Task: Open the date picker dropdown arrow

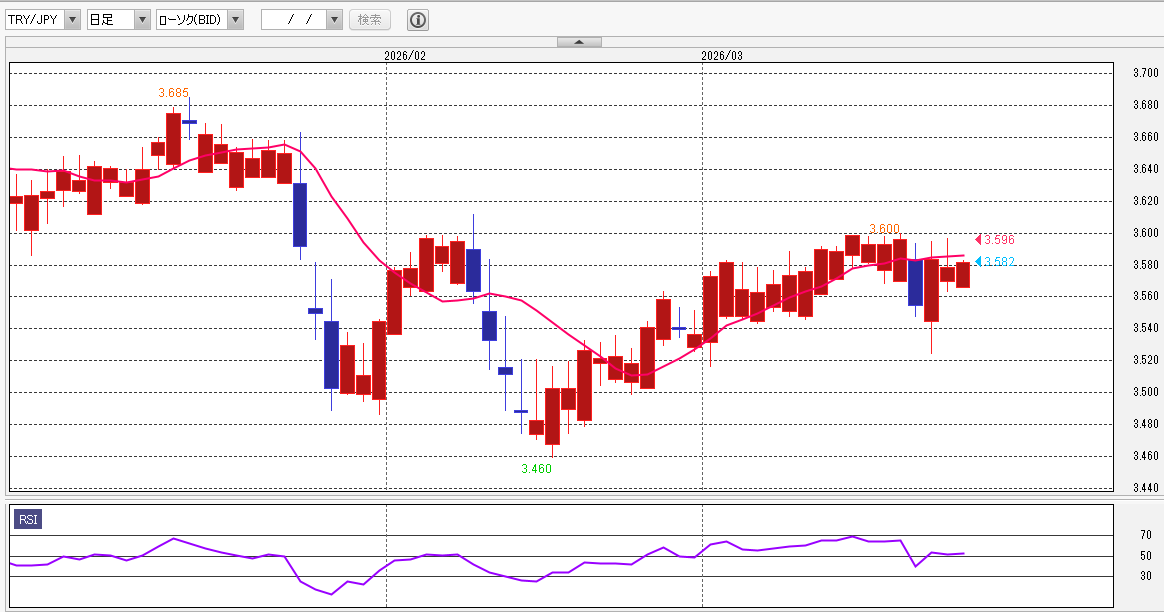Action: point(334,20)
